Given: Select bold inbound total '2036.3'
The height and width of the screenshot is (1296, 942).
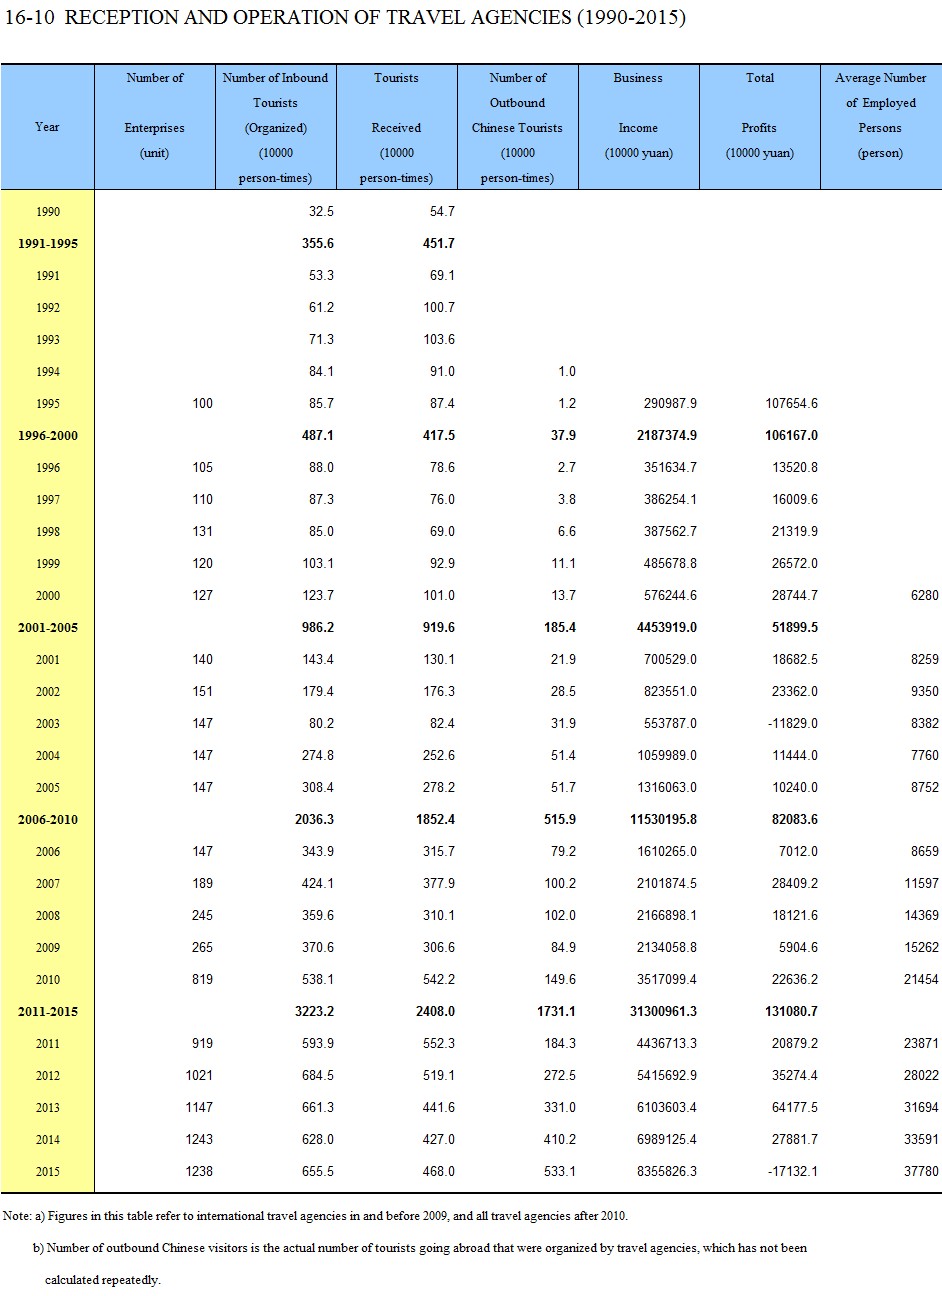Looking at the screenshot, I should (315, 820).
